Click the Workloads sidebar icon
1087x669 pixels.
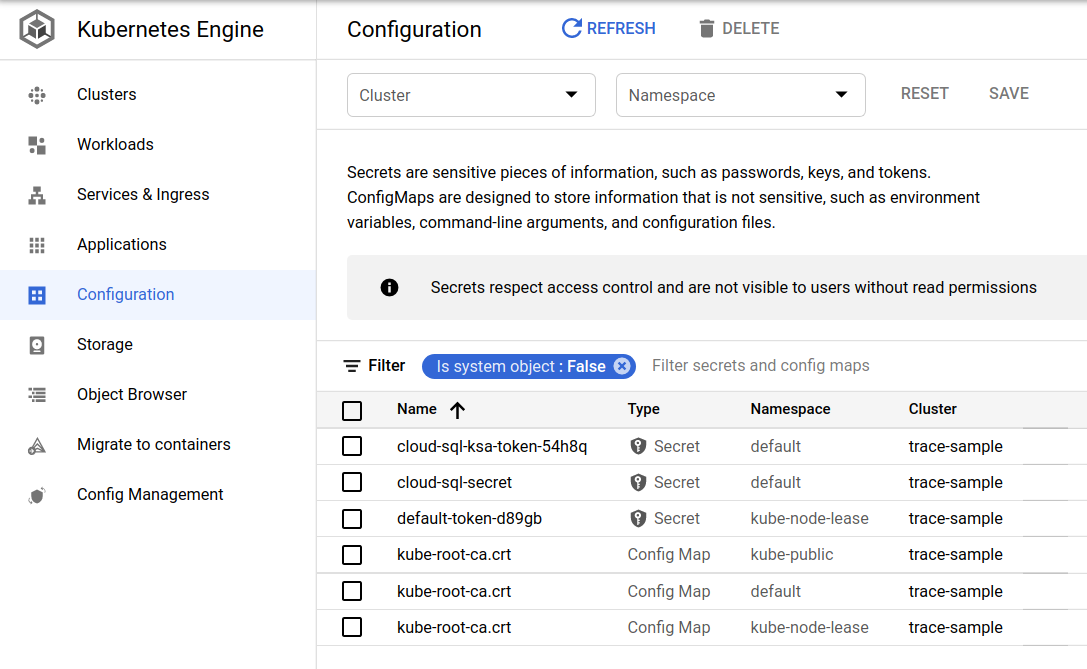[37, 145]
